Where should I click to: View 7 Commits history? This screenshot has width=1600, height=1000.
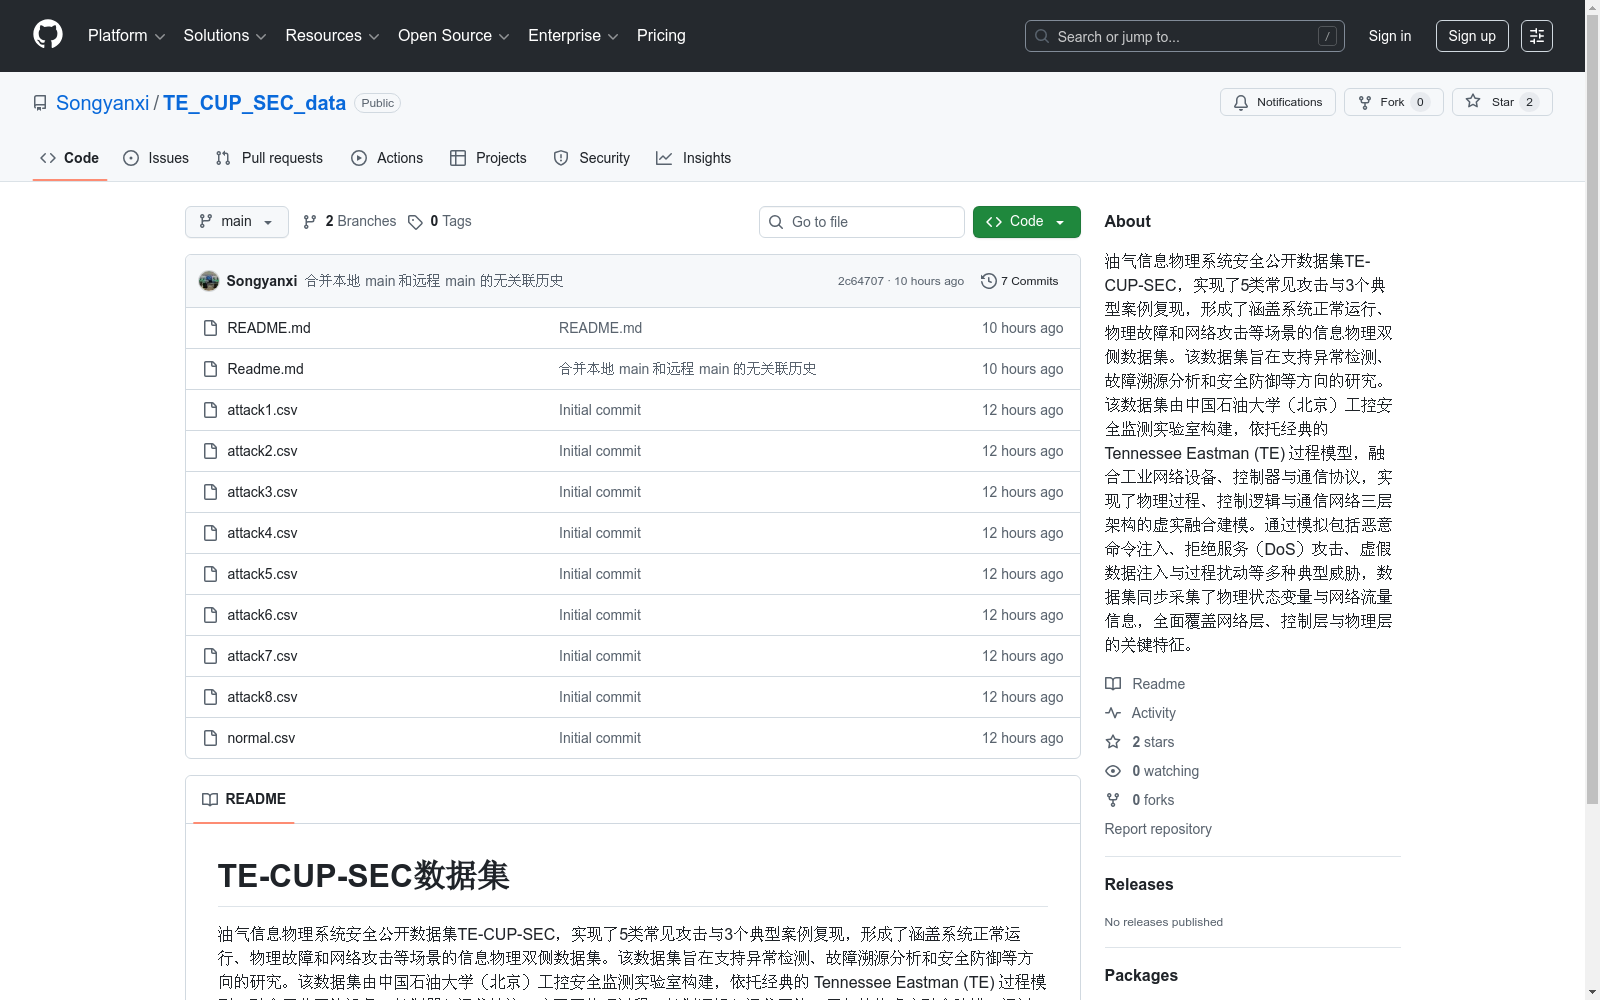click(1020, 281)
